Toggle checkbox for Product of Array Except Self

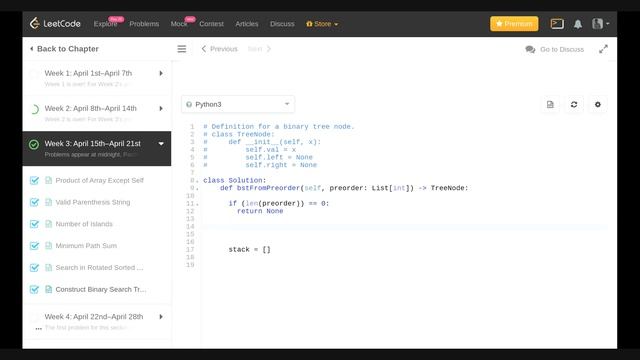pos(34,180)
